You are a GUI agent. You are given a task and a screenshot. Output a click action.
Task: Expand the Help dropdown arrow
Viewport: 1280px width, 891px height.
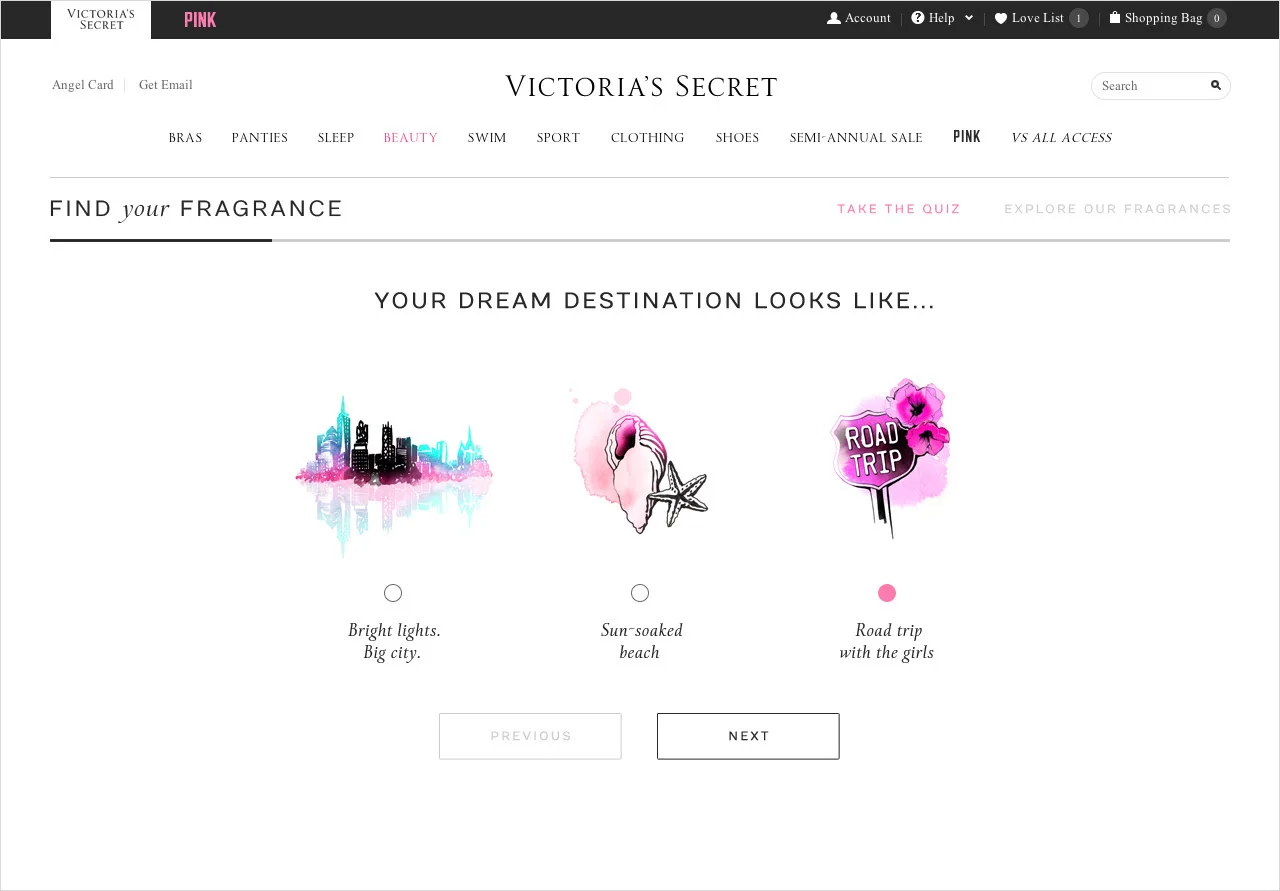click(x=968, y=18)
